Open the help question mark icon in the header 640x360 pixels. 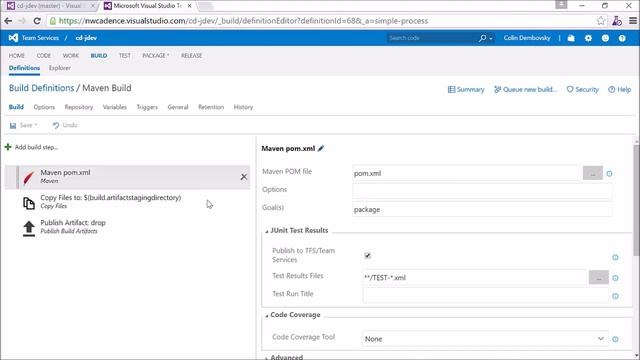622,38
